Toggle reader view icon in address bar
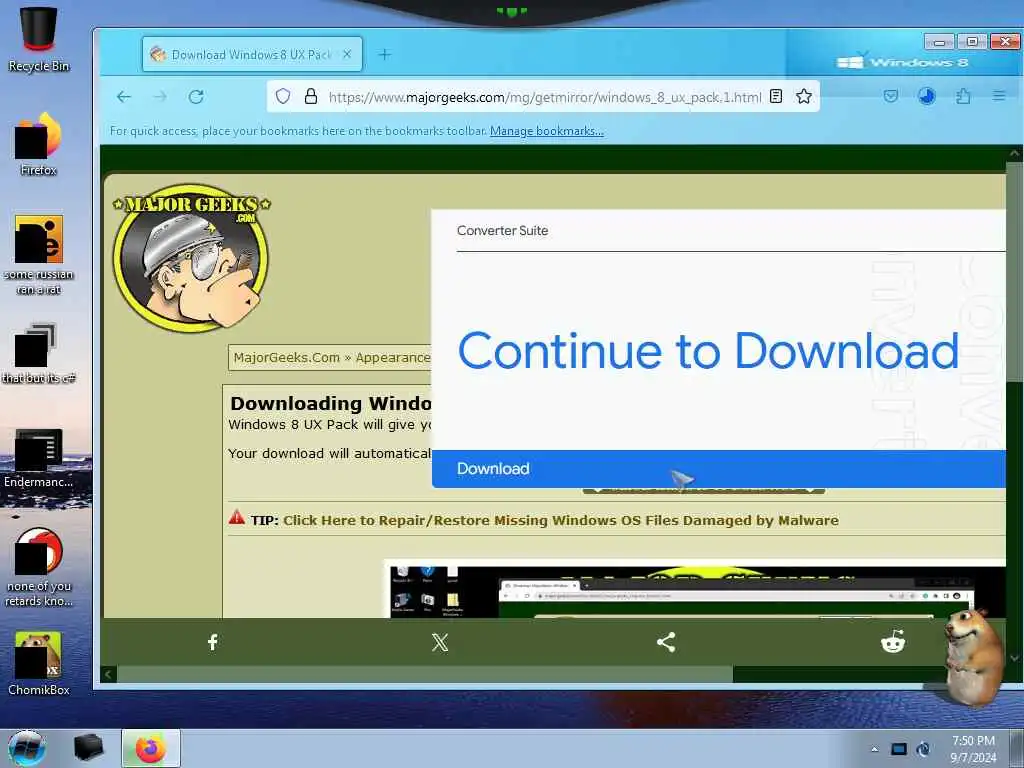Viewport: 1024px width, 768px height. (x=776, y=97)
